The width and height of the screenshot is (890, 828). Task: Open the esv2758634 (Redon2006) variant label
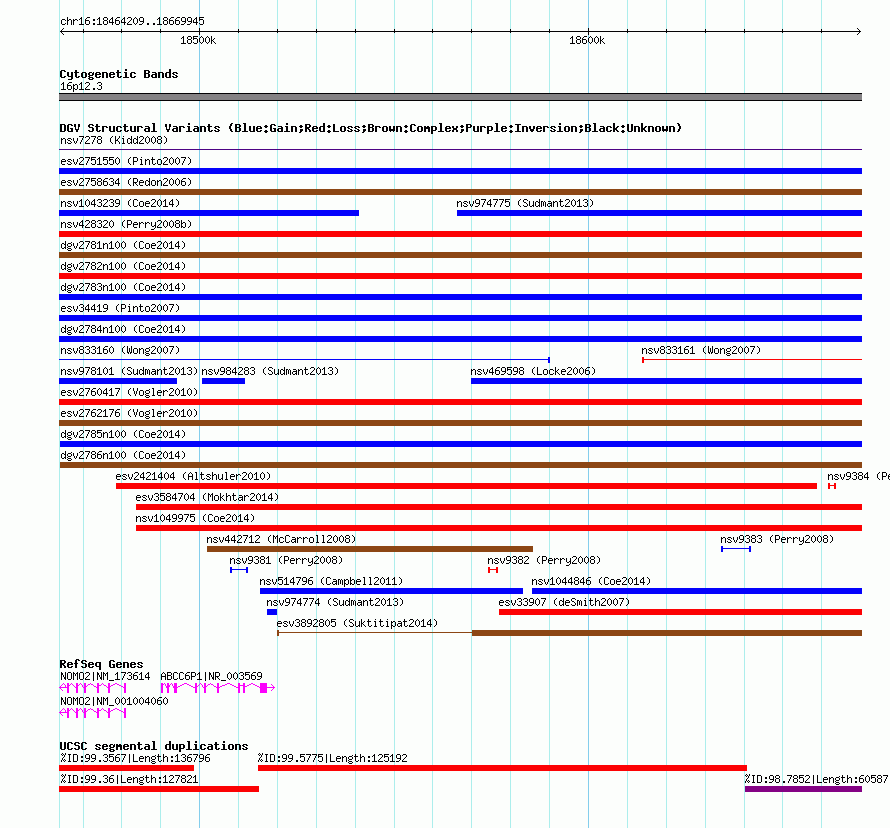(x=126, y=182)
